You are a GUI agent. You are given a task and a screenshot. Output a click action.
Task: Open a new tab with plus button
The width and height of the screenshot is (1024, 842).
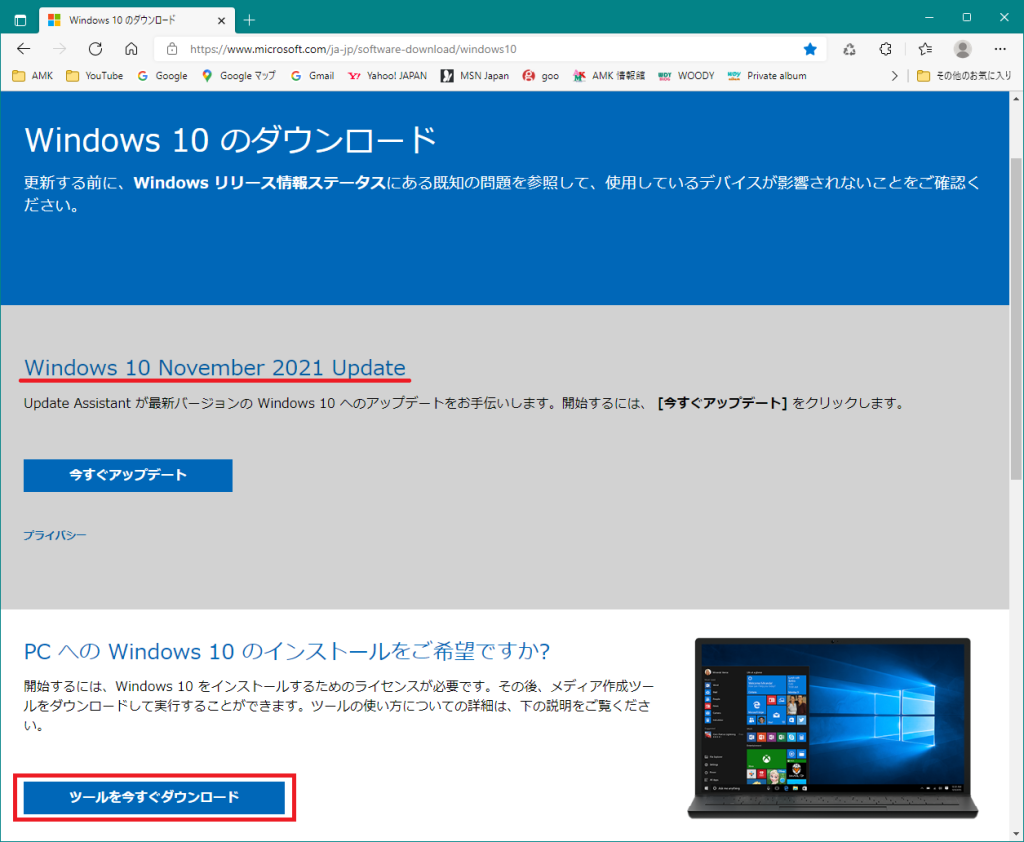coord(249,19)
